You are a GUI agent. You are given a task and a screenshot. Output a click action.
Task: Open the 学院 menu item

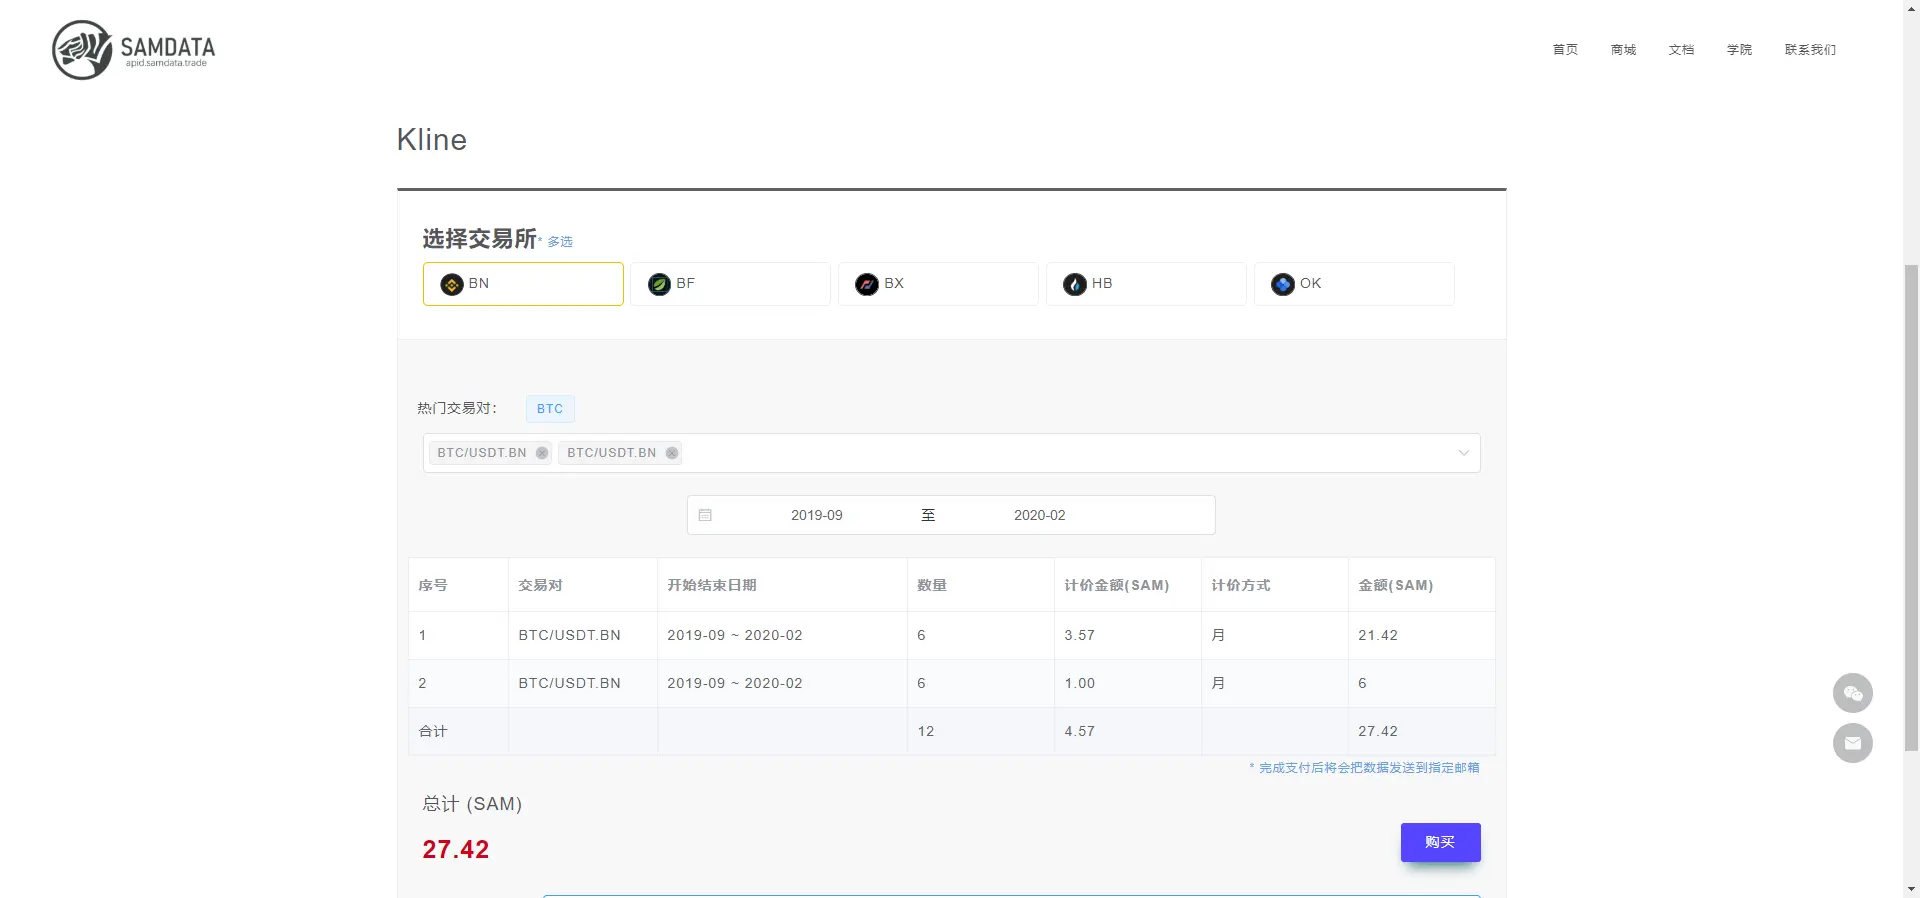coord(1739,50)
